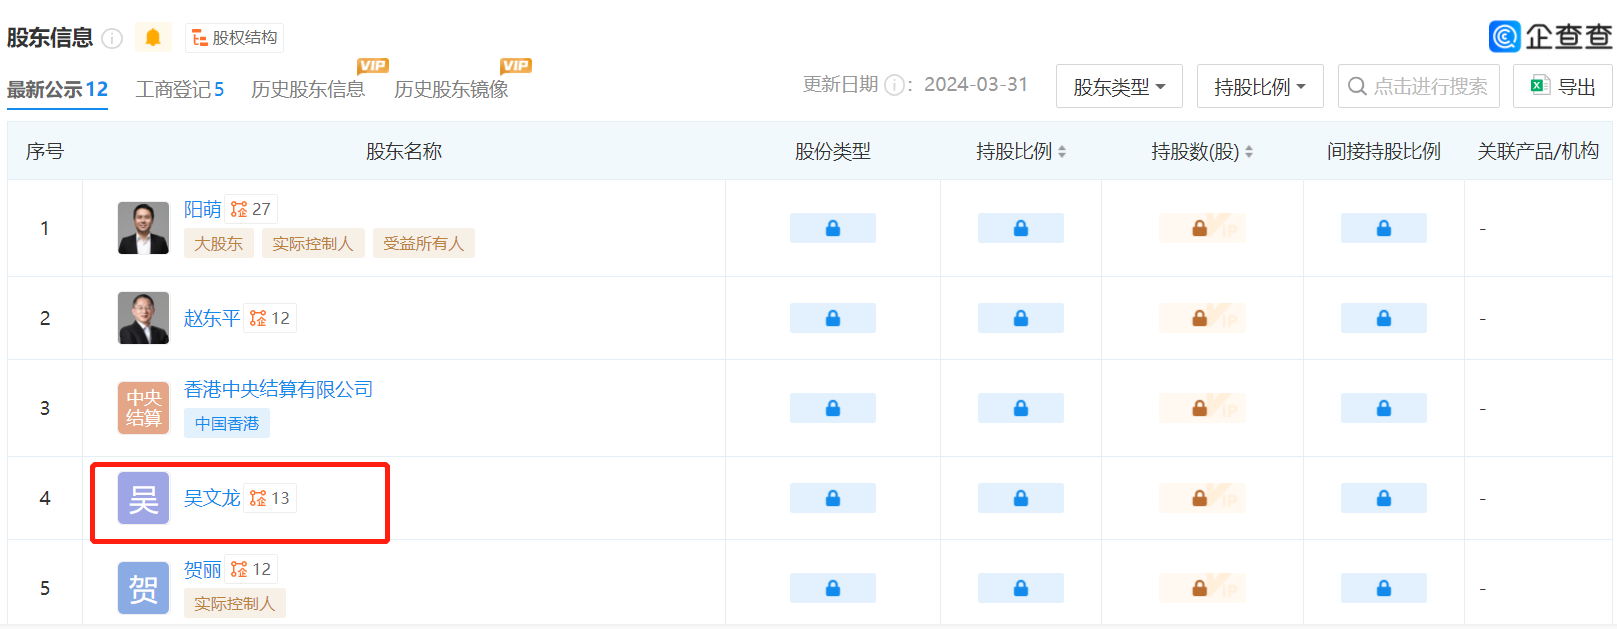Click the relation graph icon beside 贺丽

pos(240,569)
